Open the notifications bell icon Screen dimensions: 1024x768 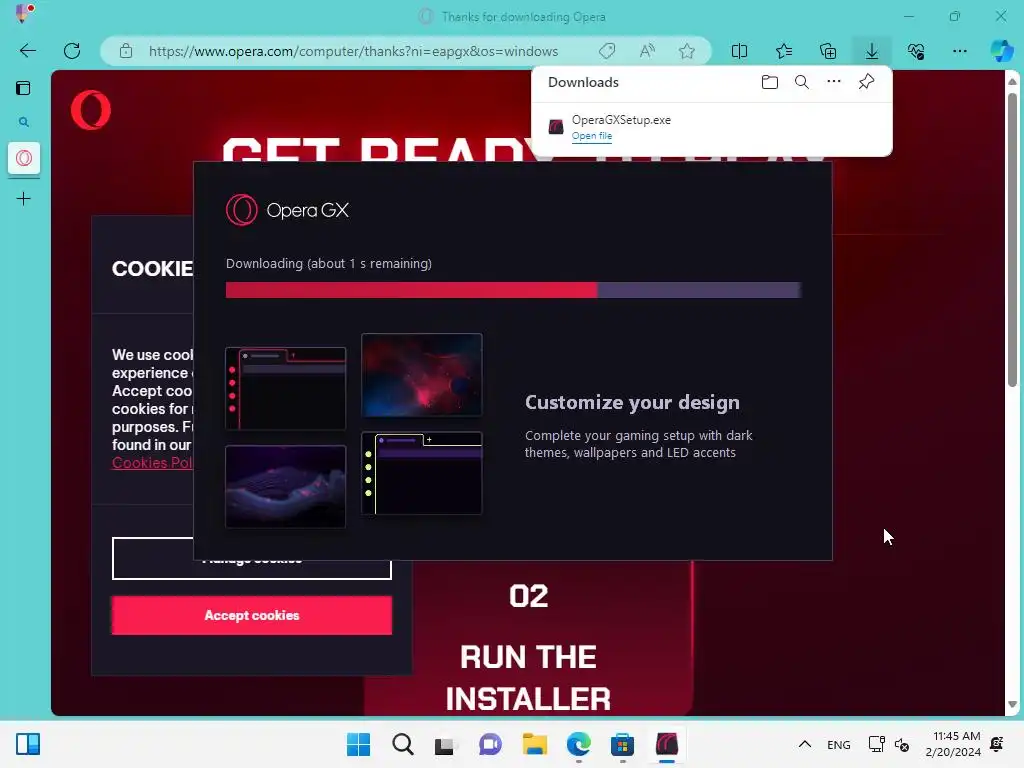[x=997, y=744]
